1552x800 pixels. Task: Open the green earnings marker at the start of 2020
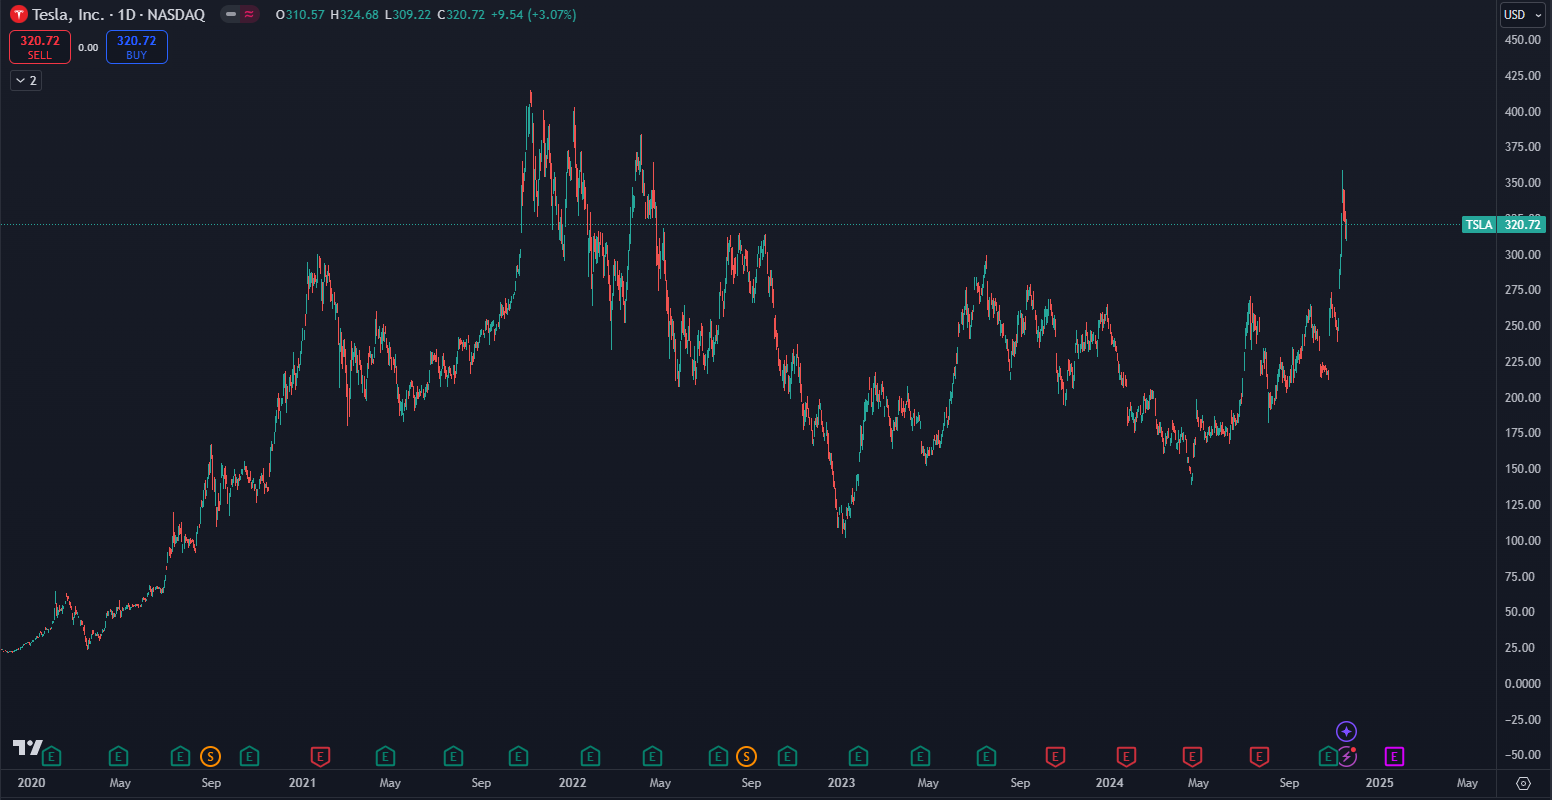pos(51,756)
